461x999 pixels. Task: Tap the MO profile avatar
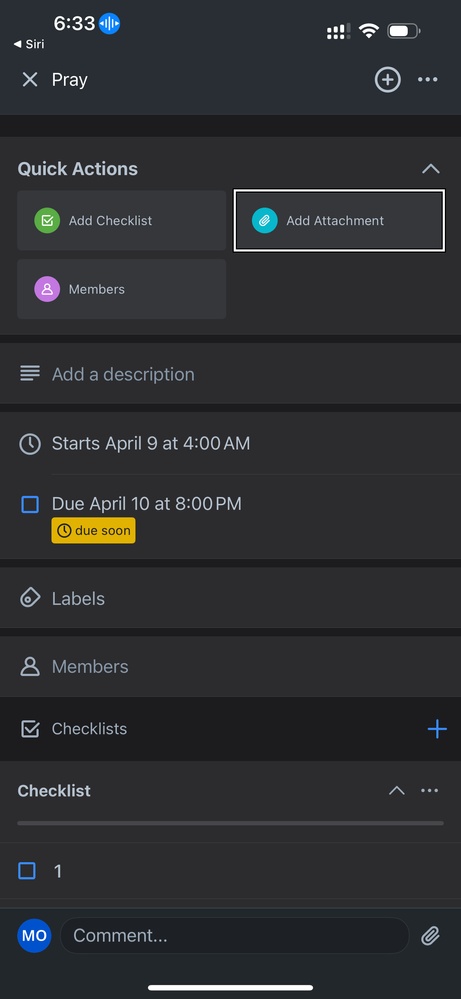[x=34, y=935]
